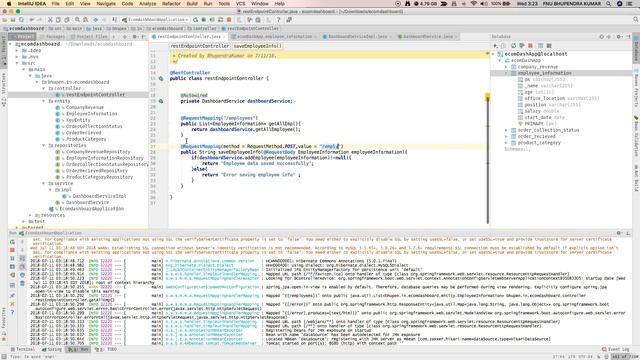Click the Help question mark in the main toolbar
This screenshot has height=360, width=640.
pyautogui.click(x=278, y=20)
